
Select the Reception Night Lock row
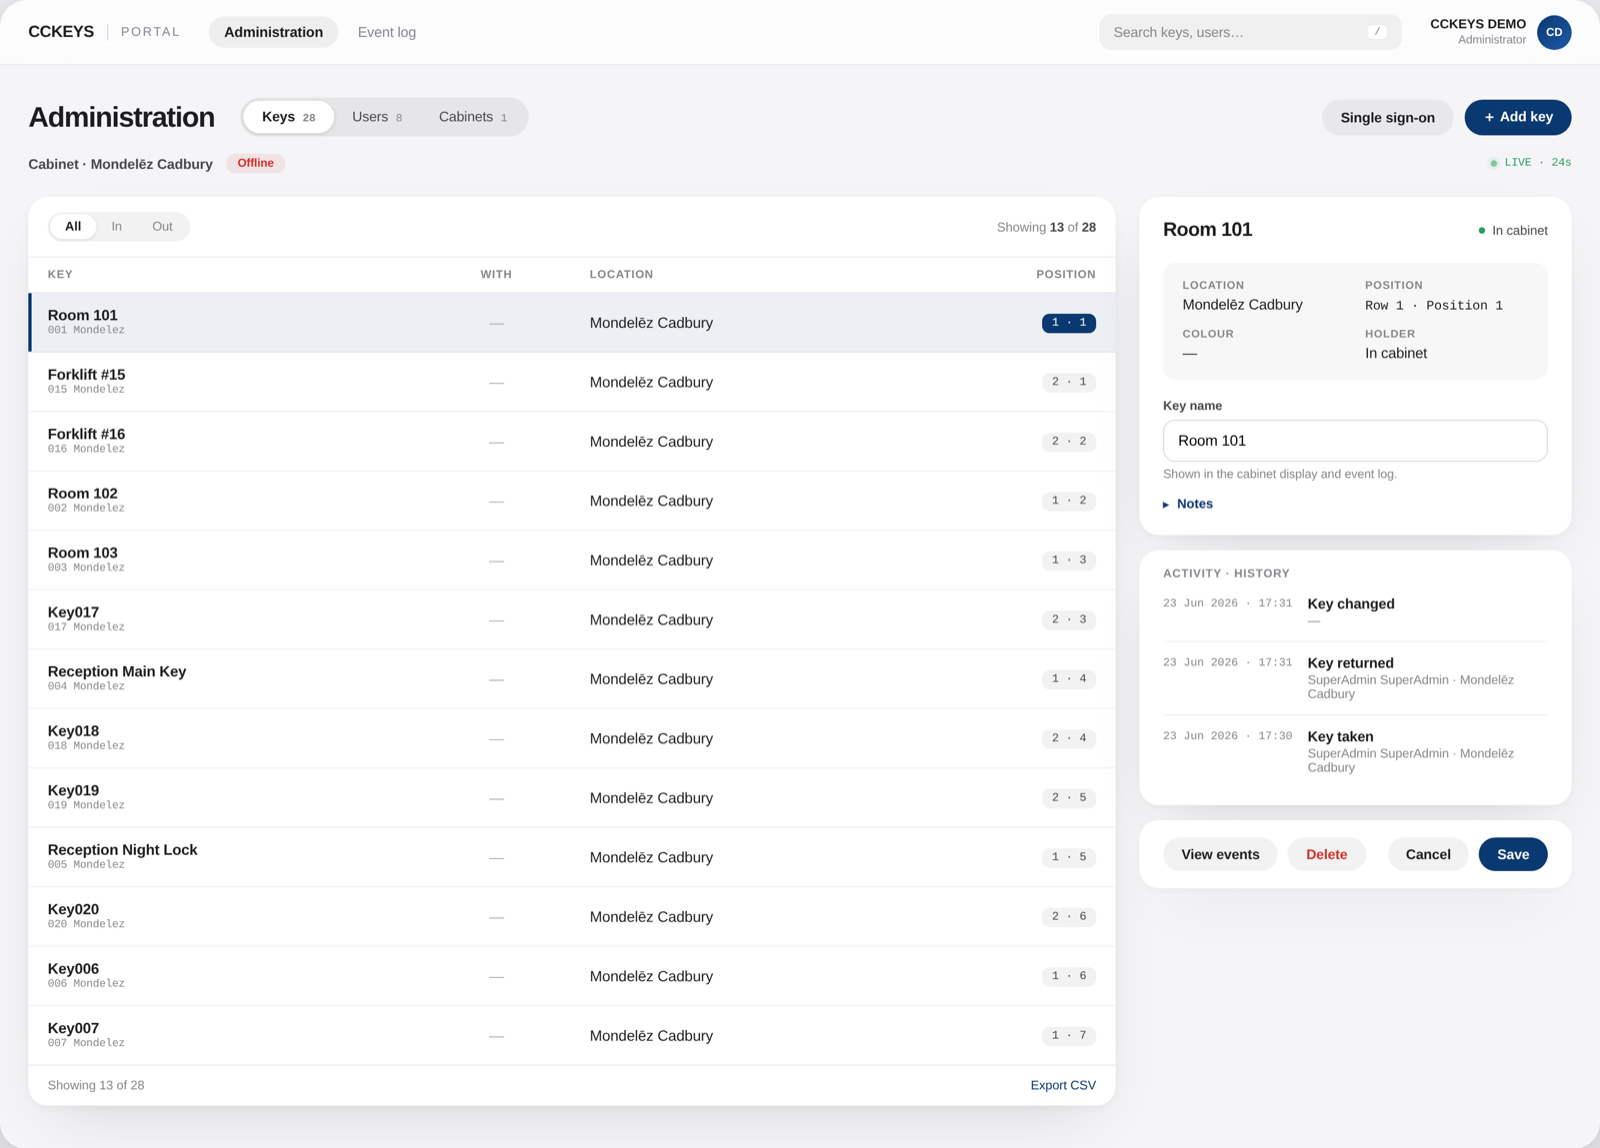[x=572, y=857]
